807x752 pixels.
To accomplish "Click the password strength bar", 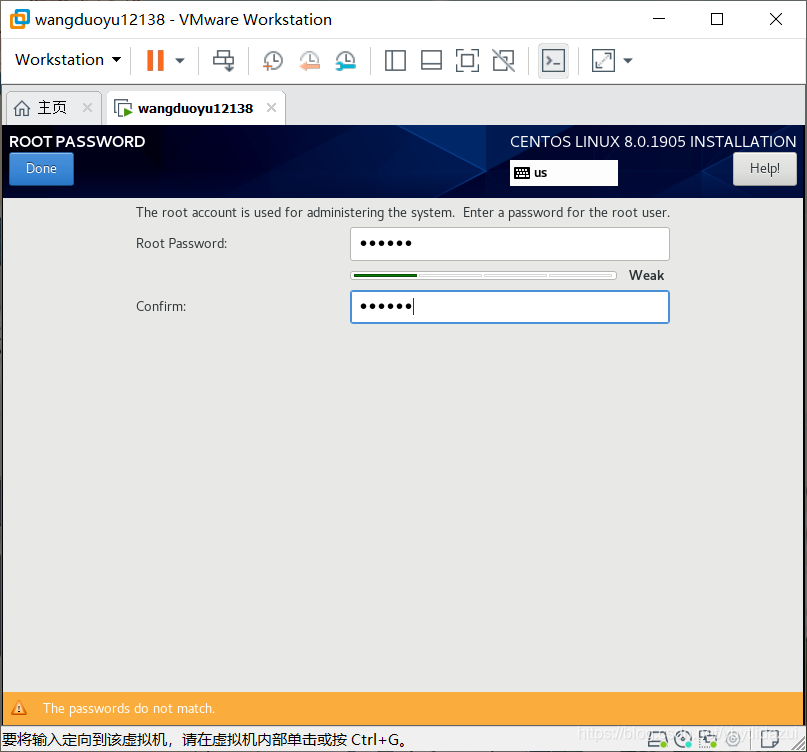I will click(x=483, y=275).
